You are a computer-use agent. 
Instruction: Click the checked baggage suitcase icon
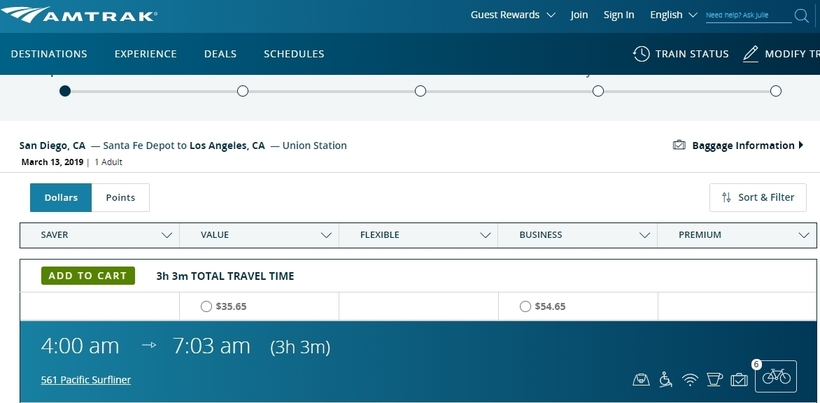[x=739, y=380]
